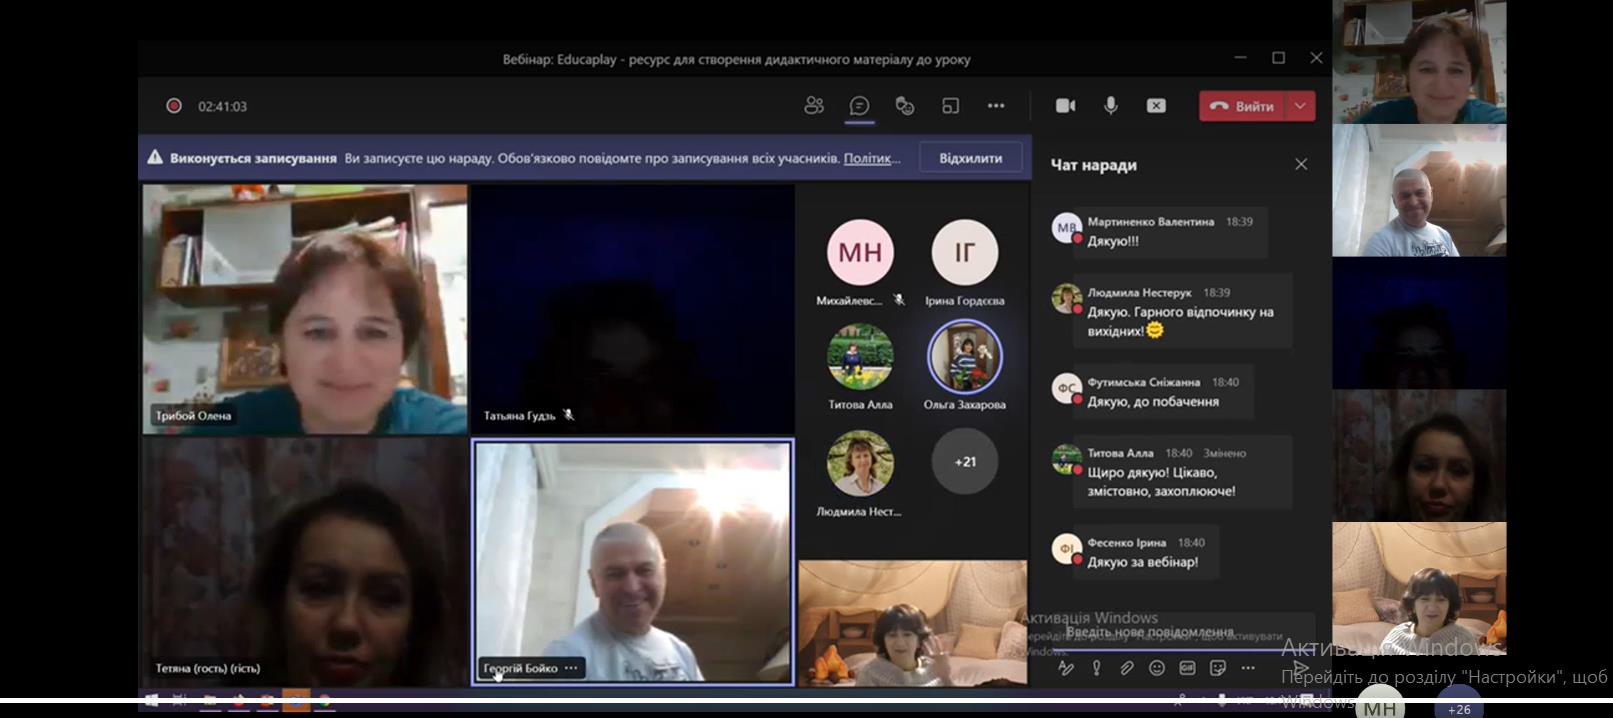Open the participants list icon
Image resolution: width=1613 pixels, height=718 pixels.
pos(814,106)
